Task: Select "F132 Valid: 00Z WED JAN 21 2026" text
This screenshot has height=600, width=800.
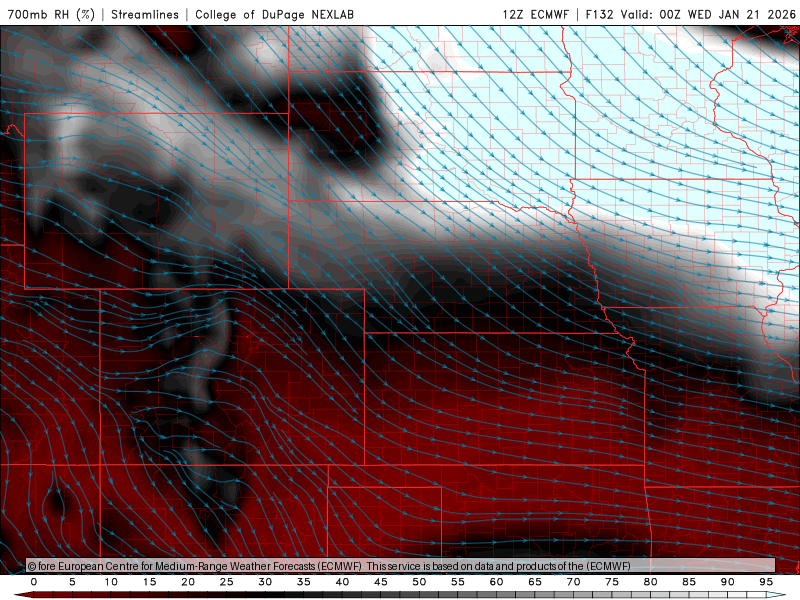Action: (691, 14)
